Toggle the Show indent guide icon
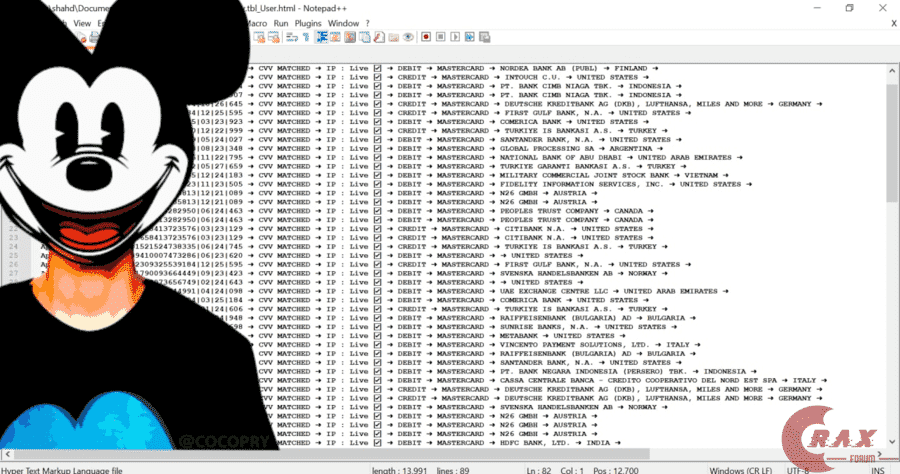The width and height of the screenshot is (900, 474). (x=321, y=37)
